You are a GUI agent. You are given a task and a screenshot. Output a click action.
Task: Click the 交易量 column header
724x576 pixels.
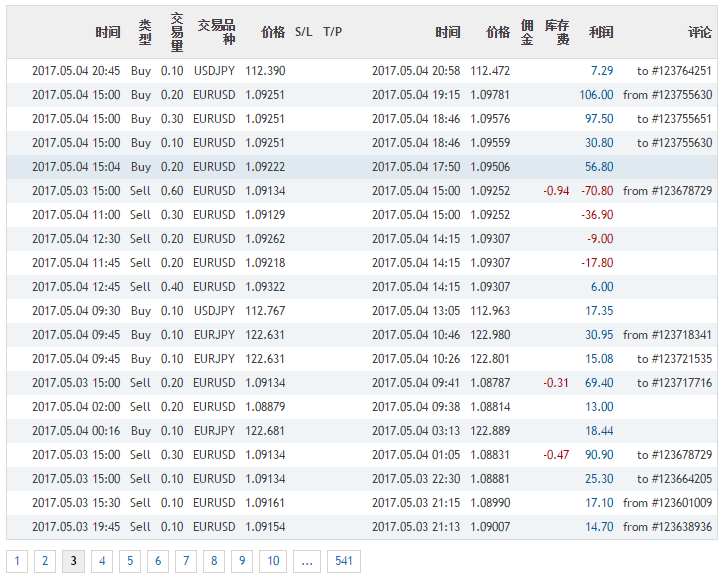[177, 32]
